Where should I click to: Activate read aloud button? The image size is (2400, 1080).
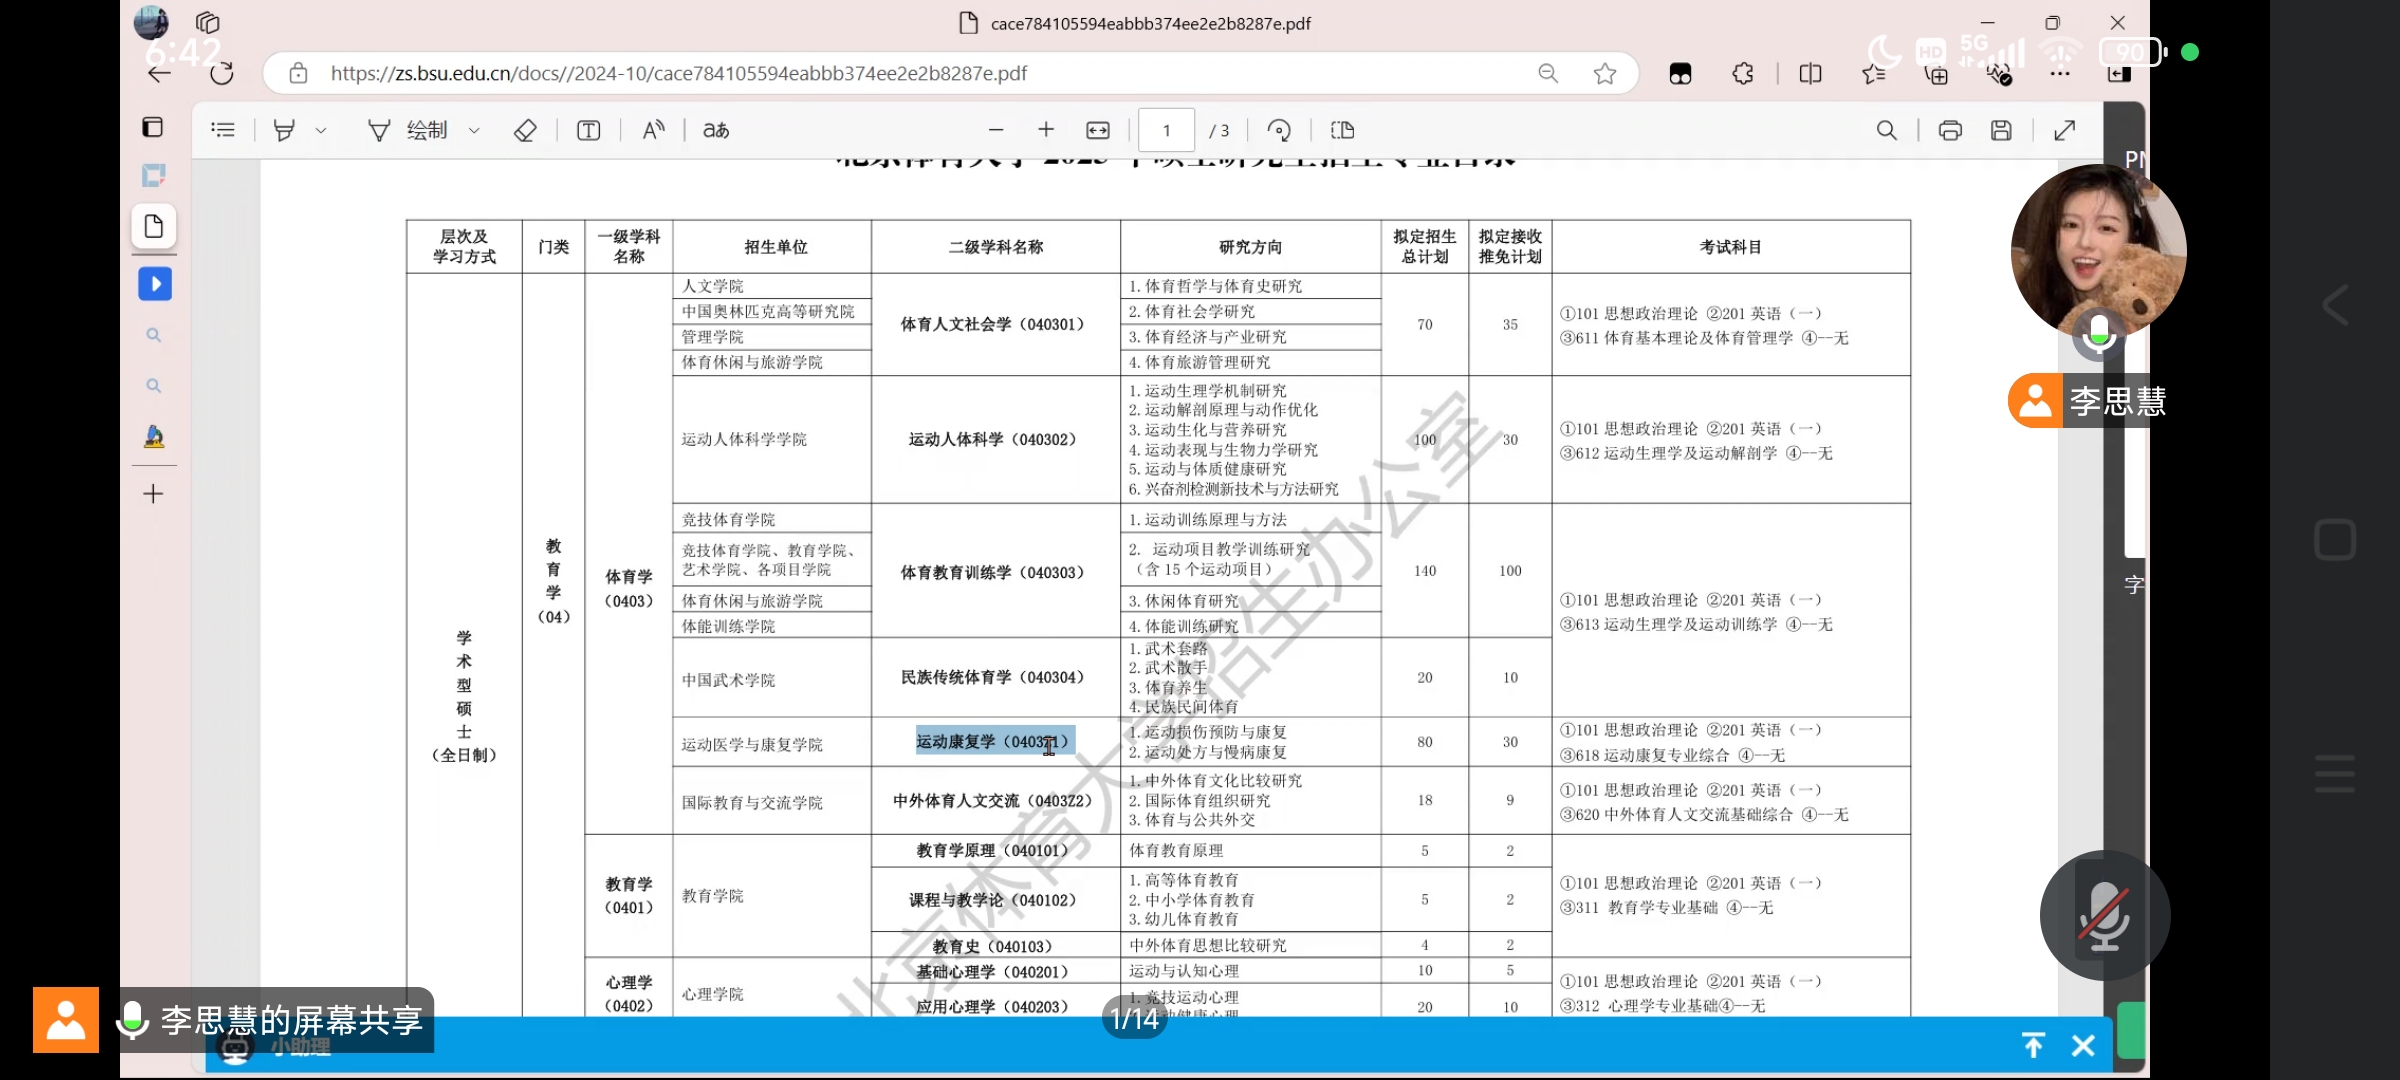point(653,130)
